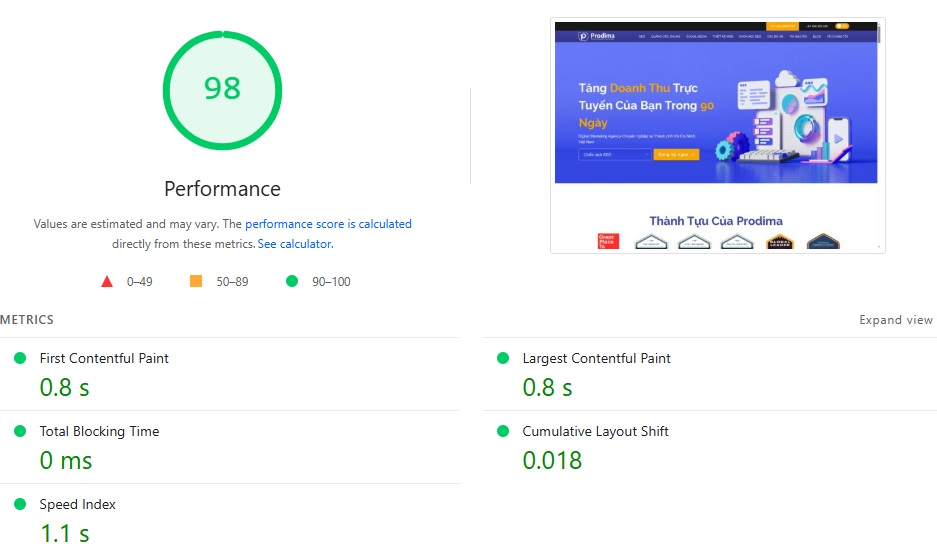Image resolution: width=937 pixels, height=555 pixels.
Task: Click the performance score 98 gauge
Action: (222, 90)
